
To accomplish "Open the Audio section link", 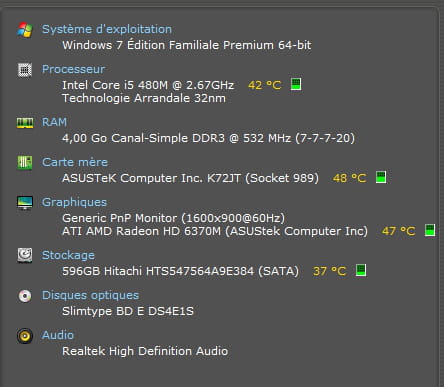I will (58, 335).
